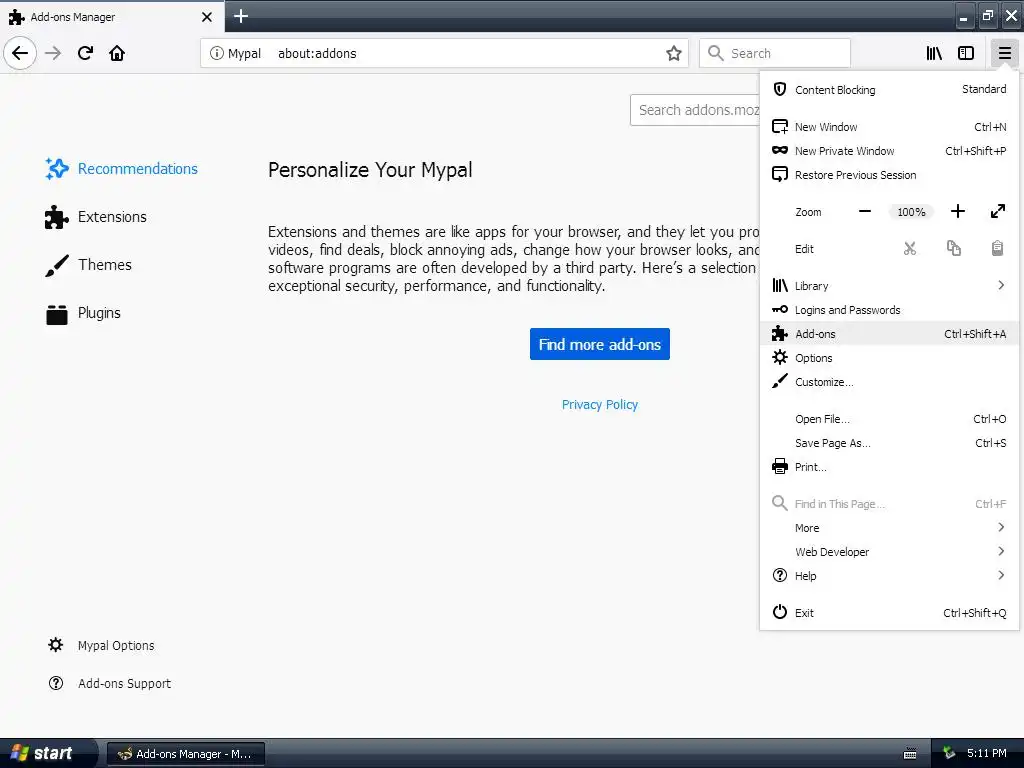Exit the browser via menu
The width and height of the screenshot is (1024, 768).
tap(889, 613)
